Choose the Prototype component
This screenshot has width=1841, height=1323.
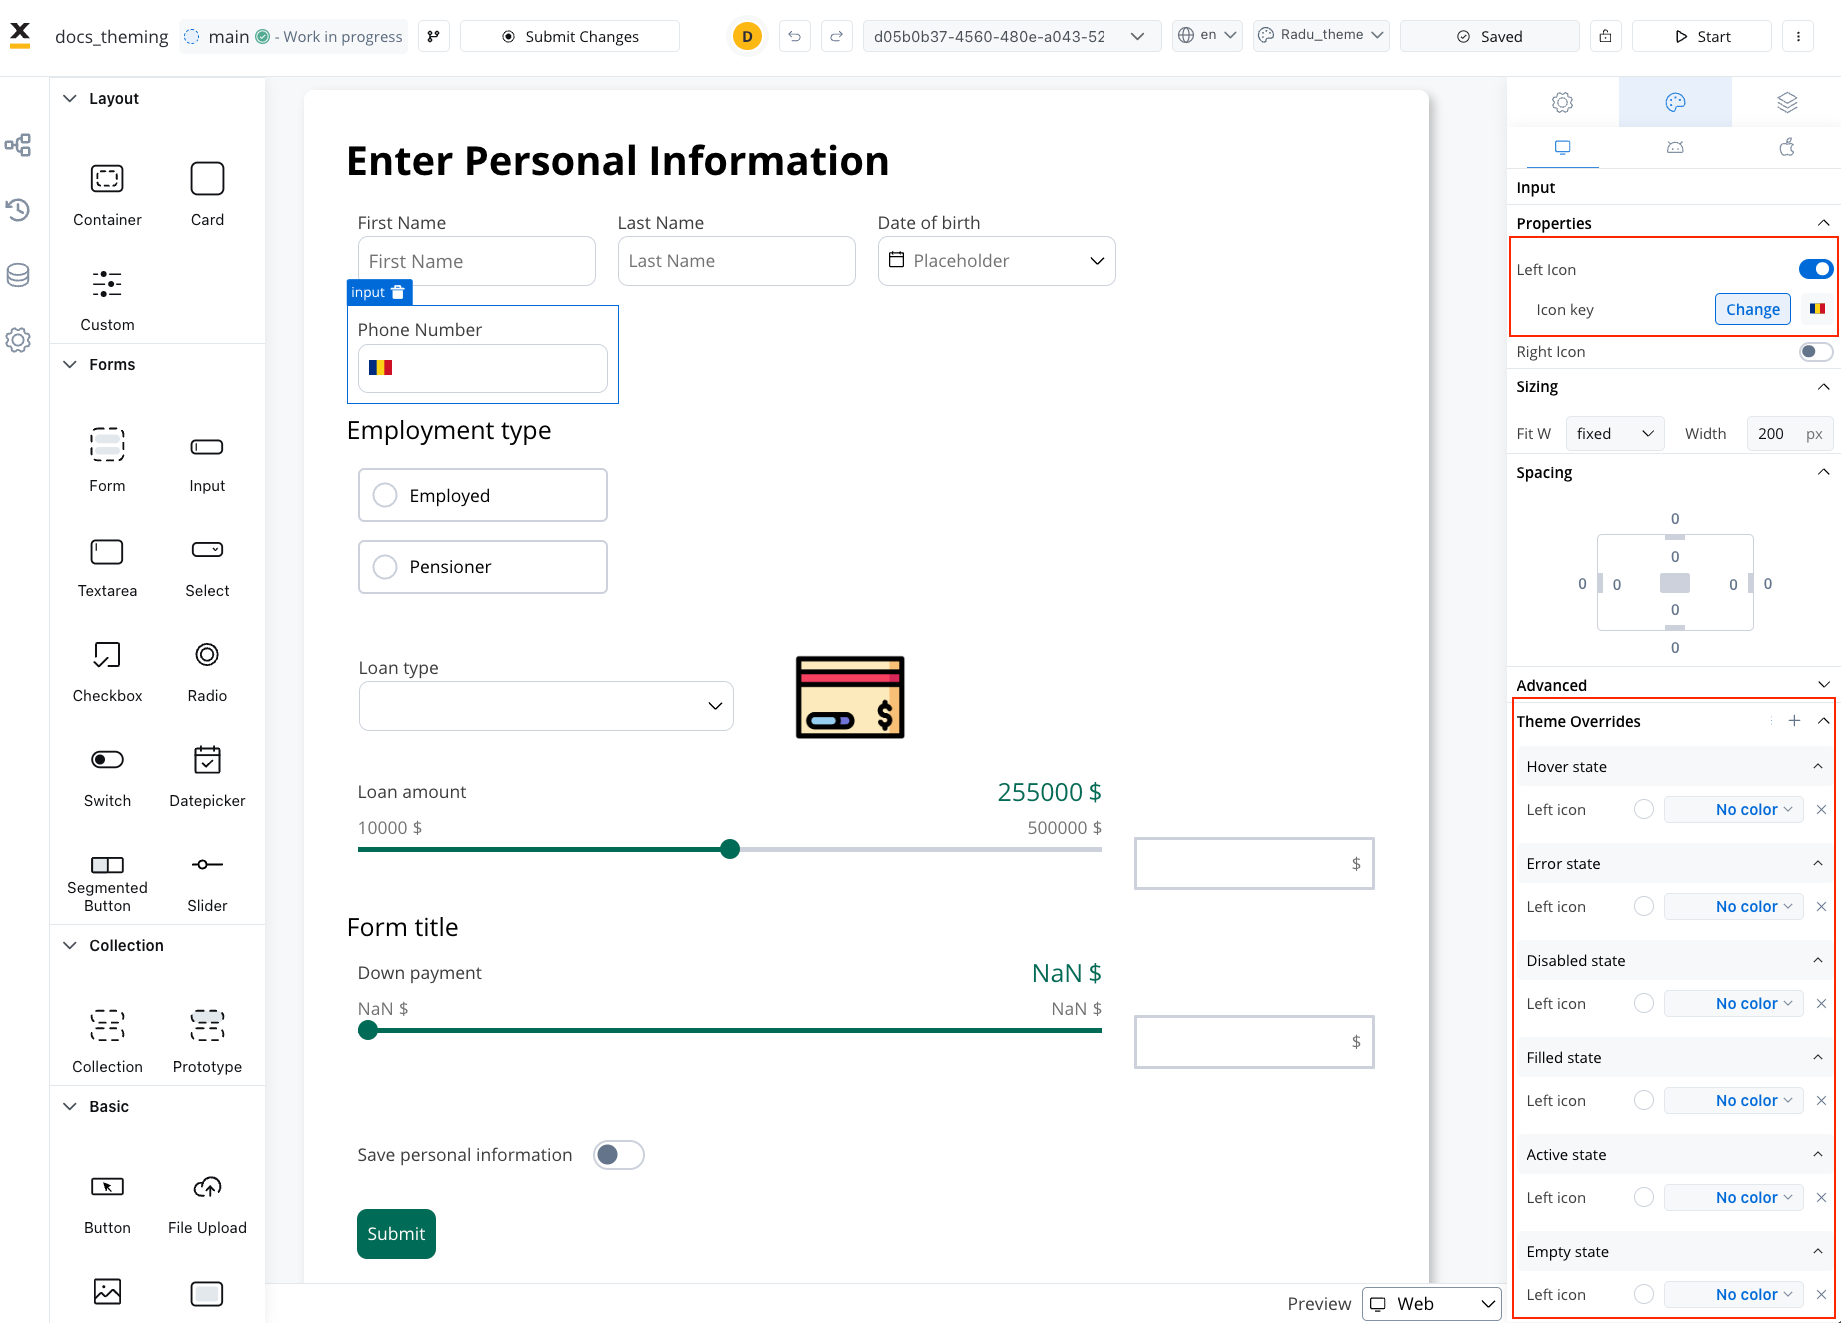[207, 1040]
